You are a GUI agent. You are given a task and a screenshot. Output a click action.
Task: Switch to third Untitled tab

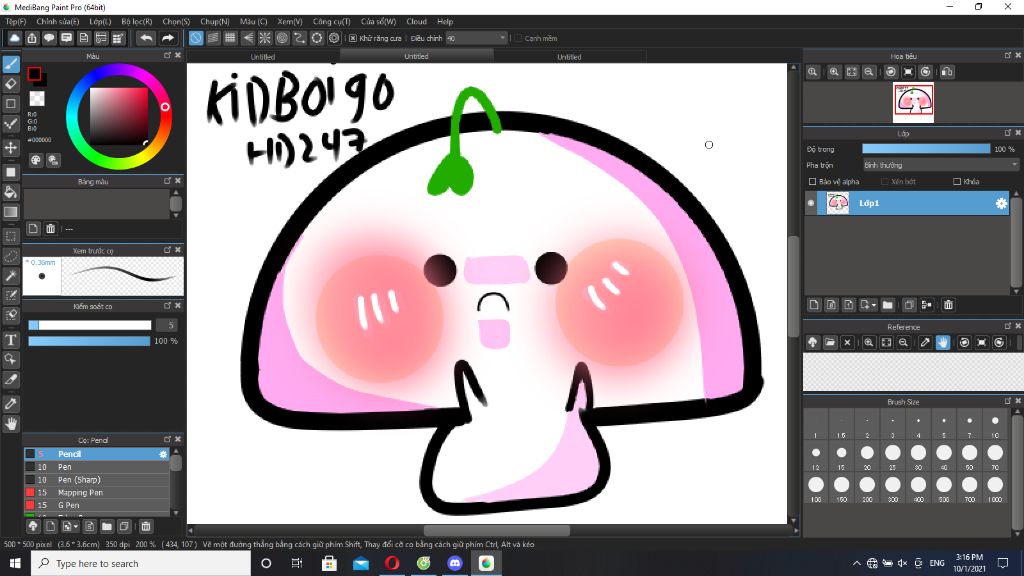point(569,57)
